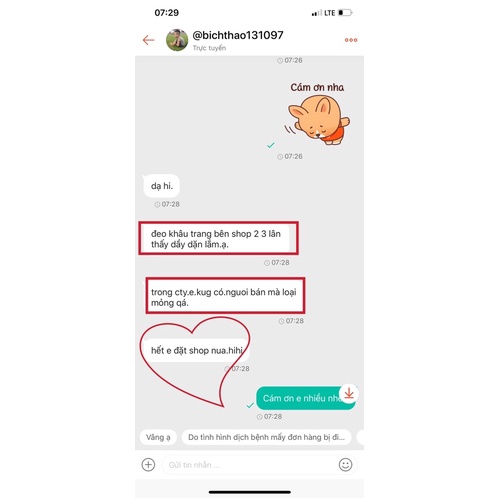This screenshot has height=498, width=498.
Task: Tap the battery icon in status bar
Action: (345, 13)
